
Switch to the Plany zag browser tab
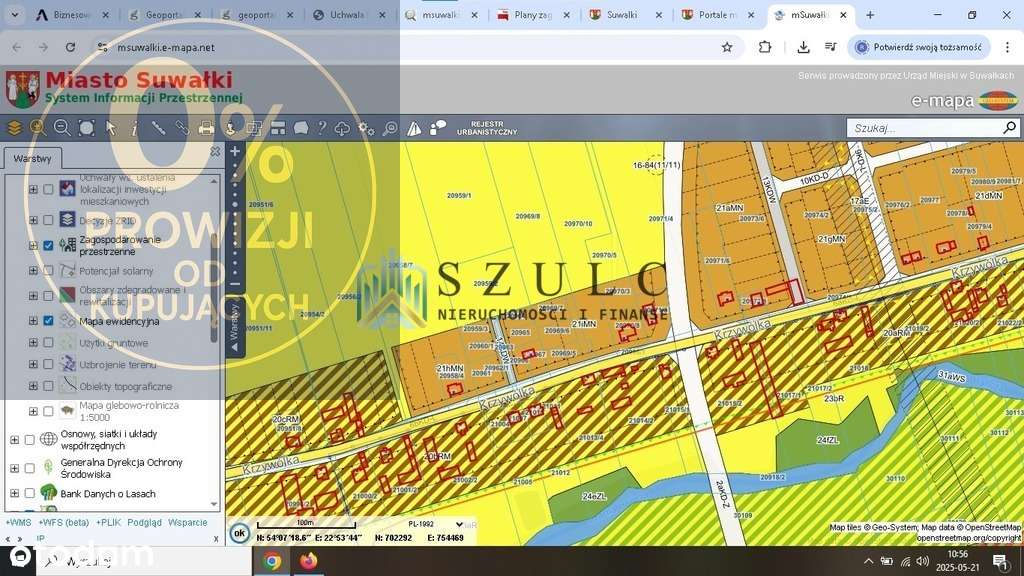coord(534,14)
